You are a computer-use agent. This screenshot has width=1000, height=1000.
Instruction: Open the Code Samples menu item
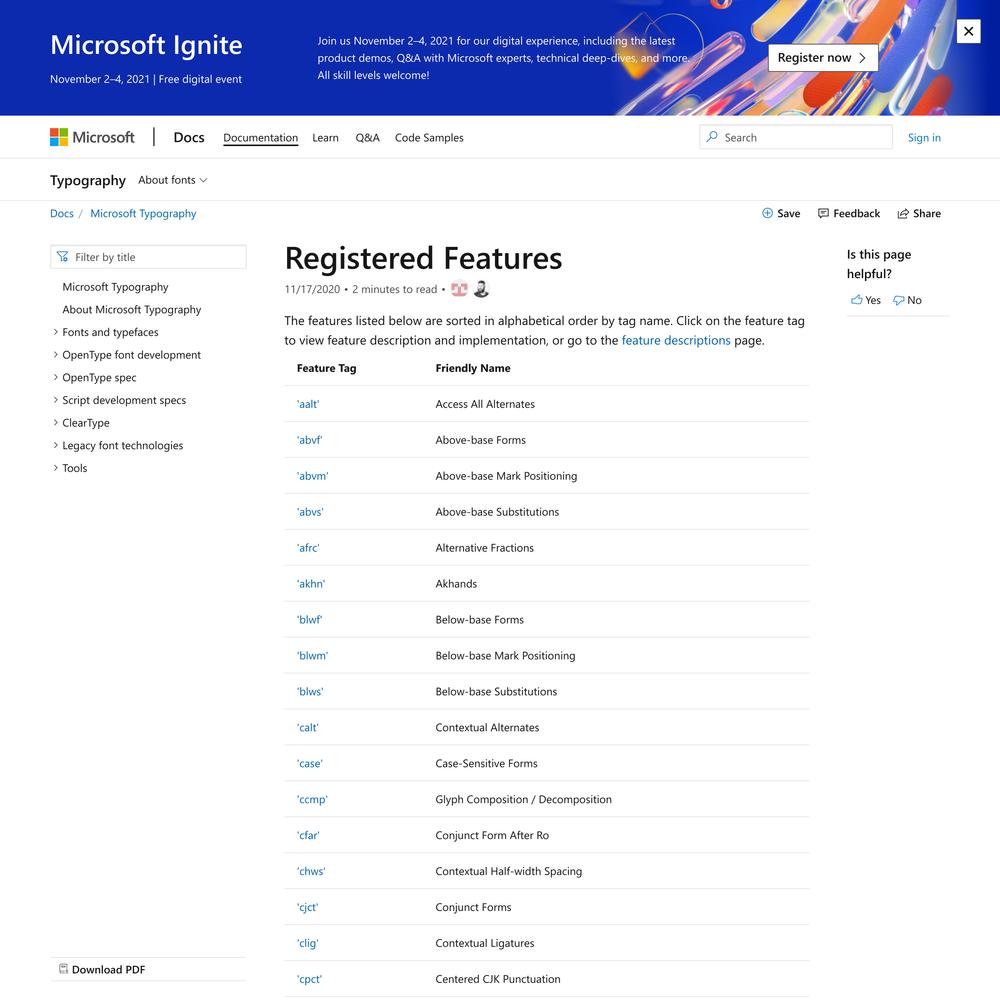429,138
